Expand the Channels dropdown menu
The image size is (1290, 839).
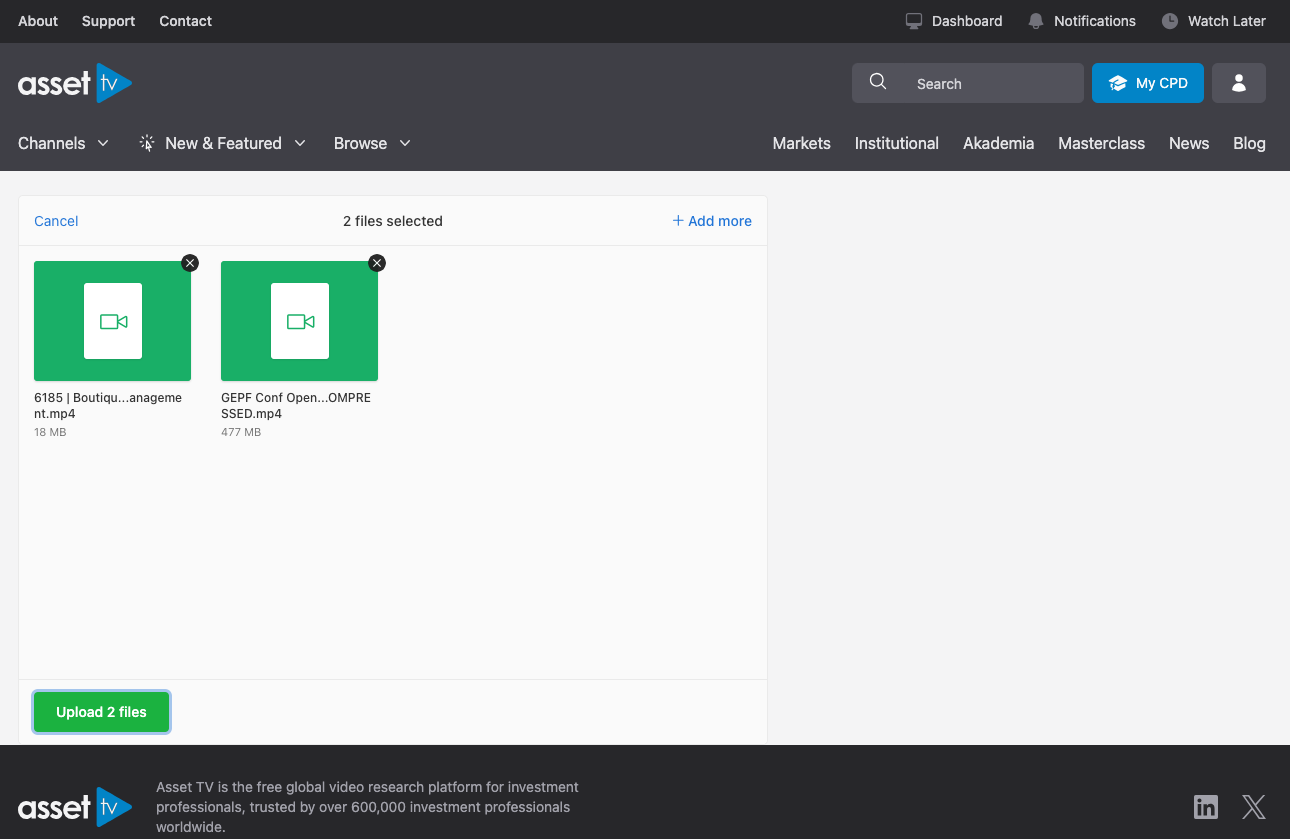[x=63, y=143]
